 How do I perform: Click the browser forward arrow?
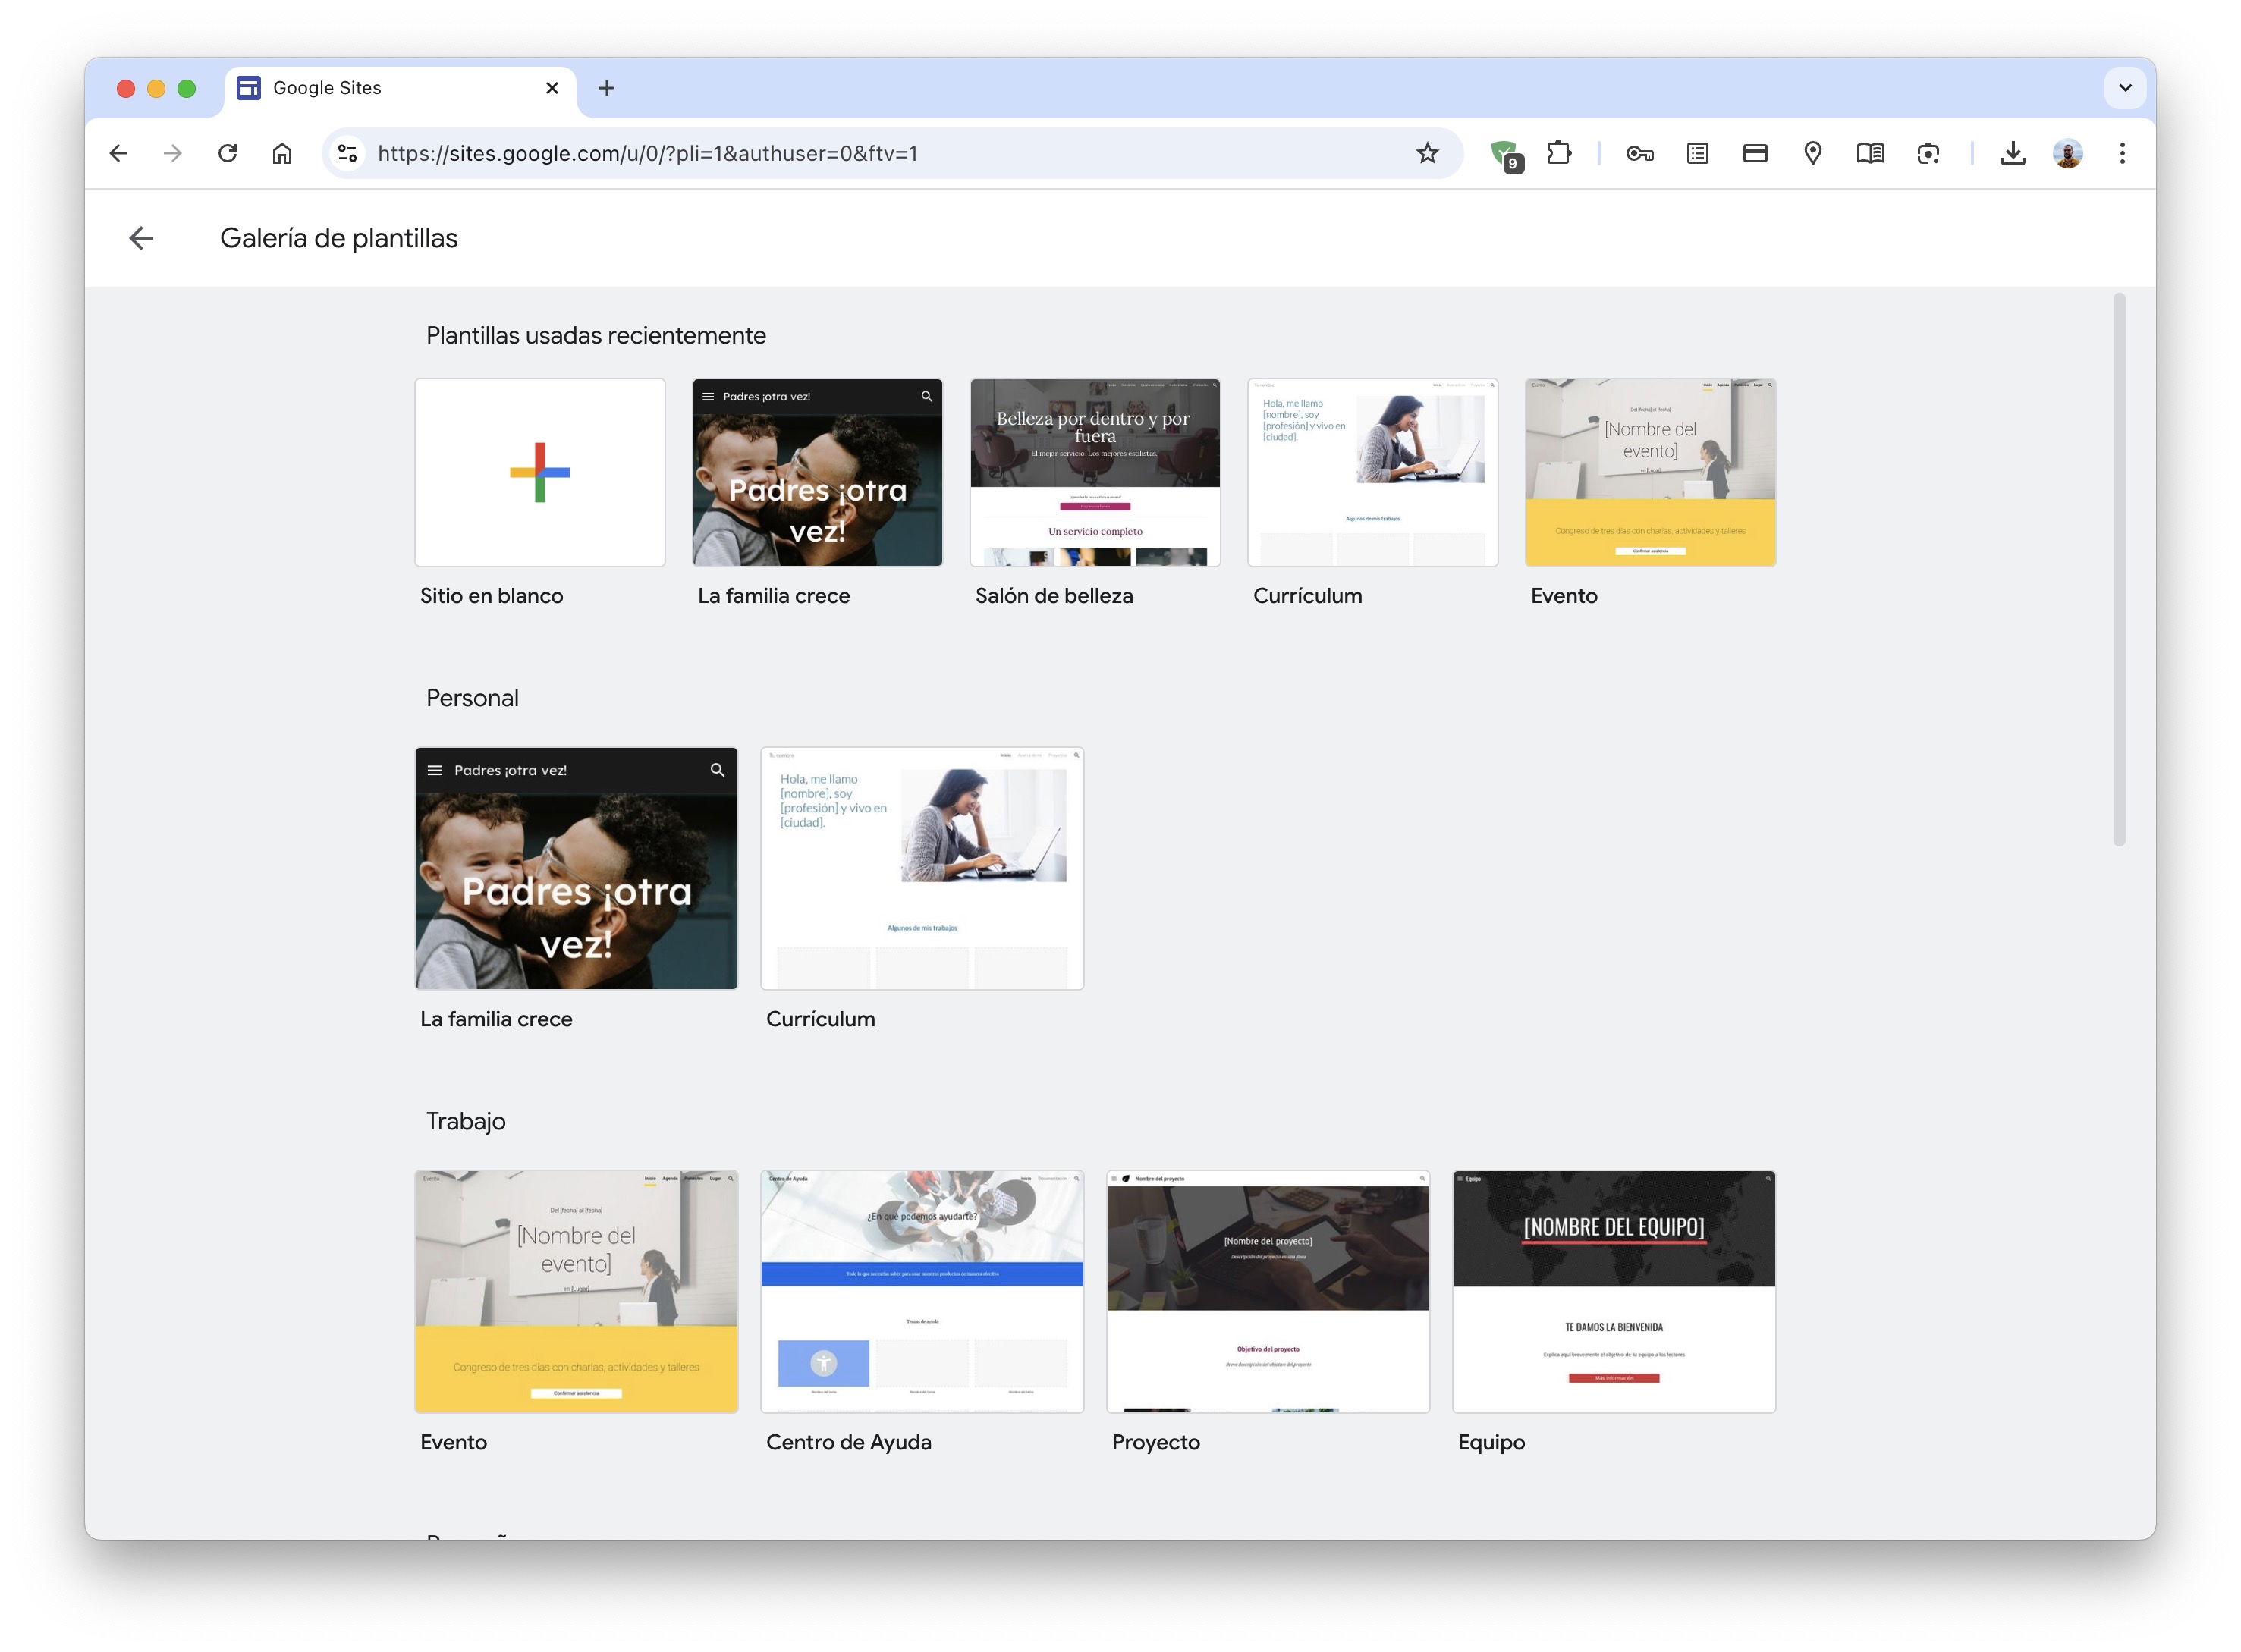click(x=173, y=153)
